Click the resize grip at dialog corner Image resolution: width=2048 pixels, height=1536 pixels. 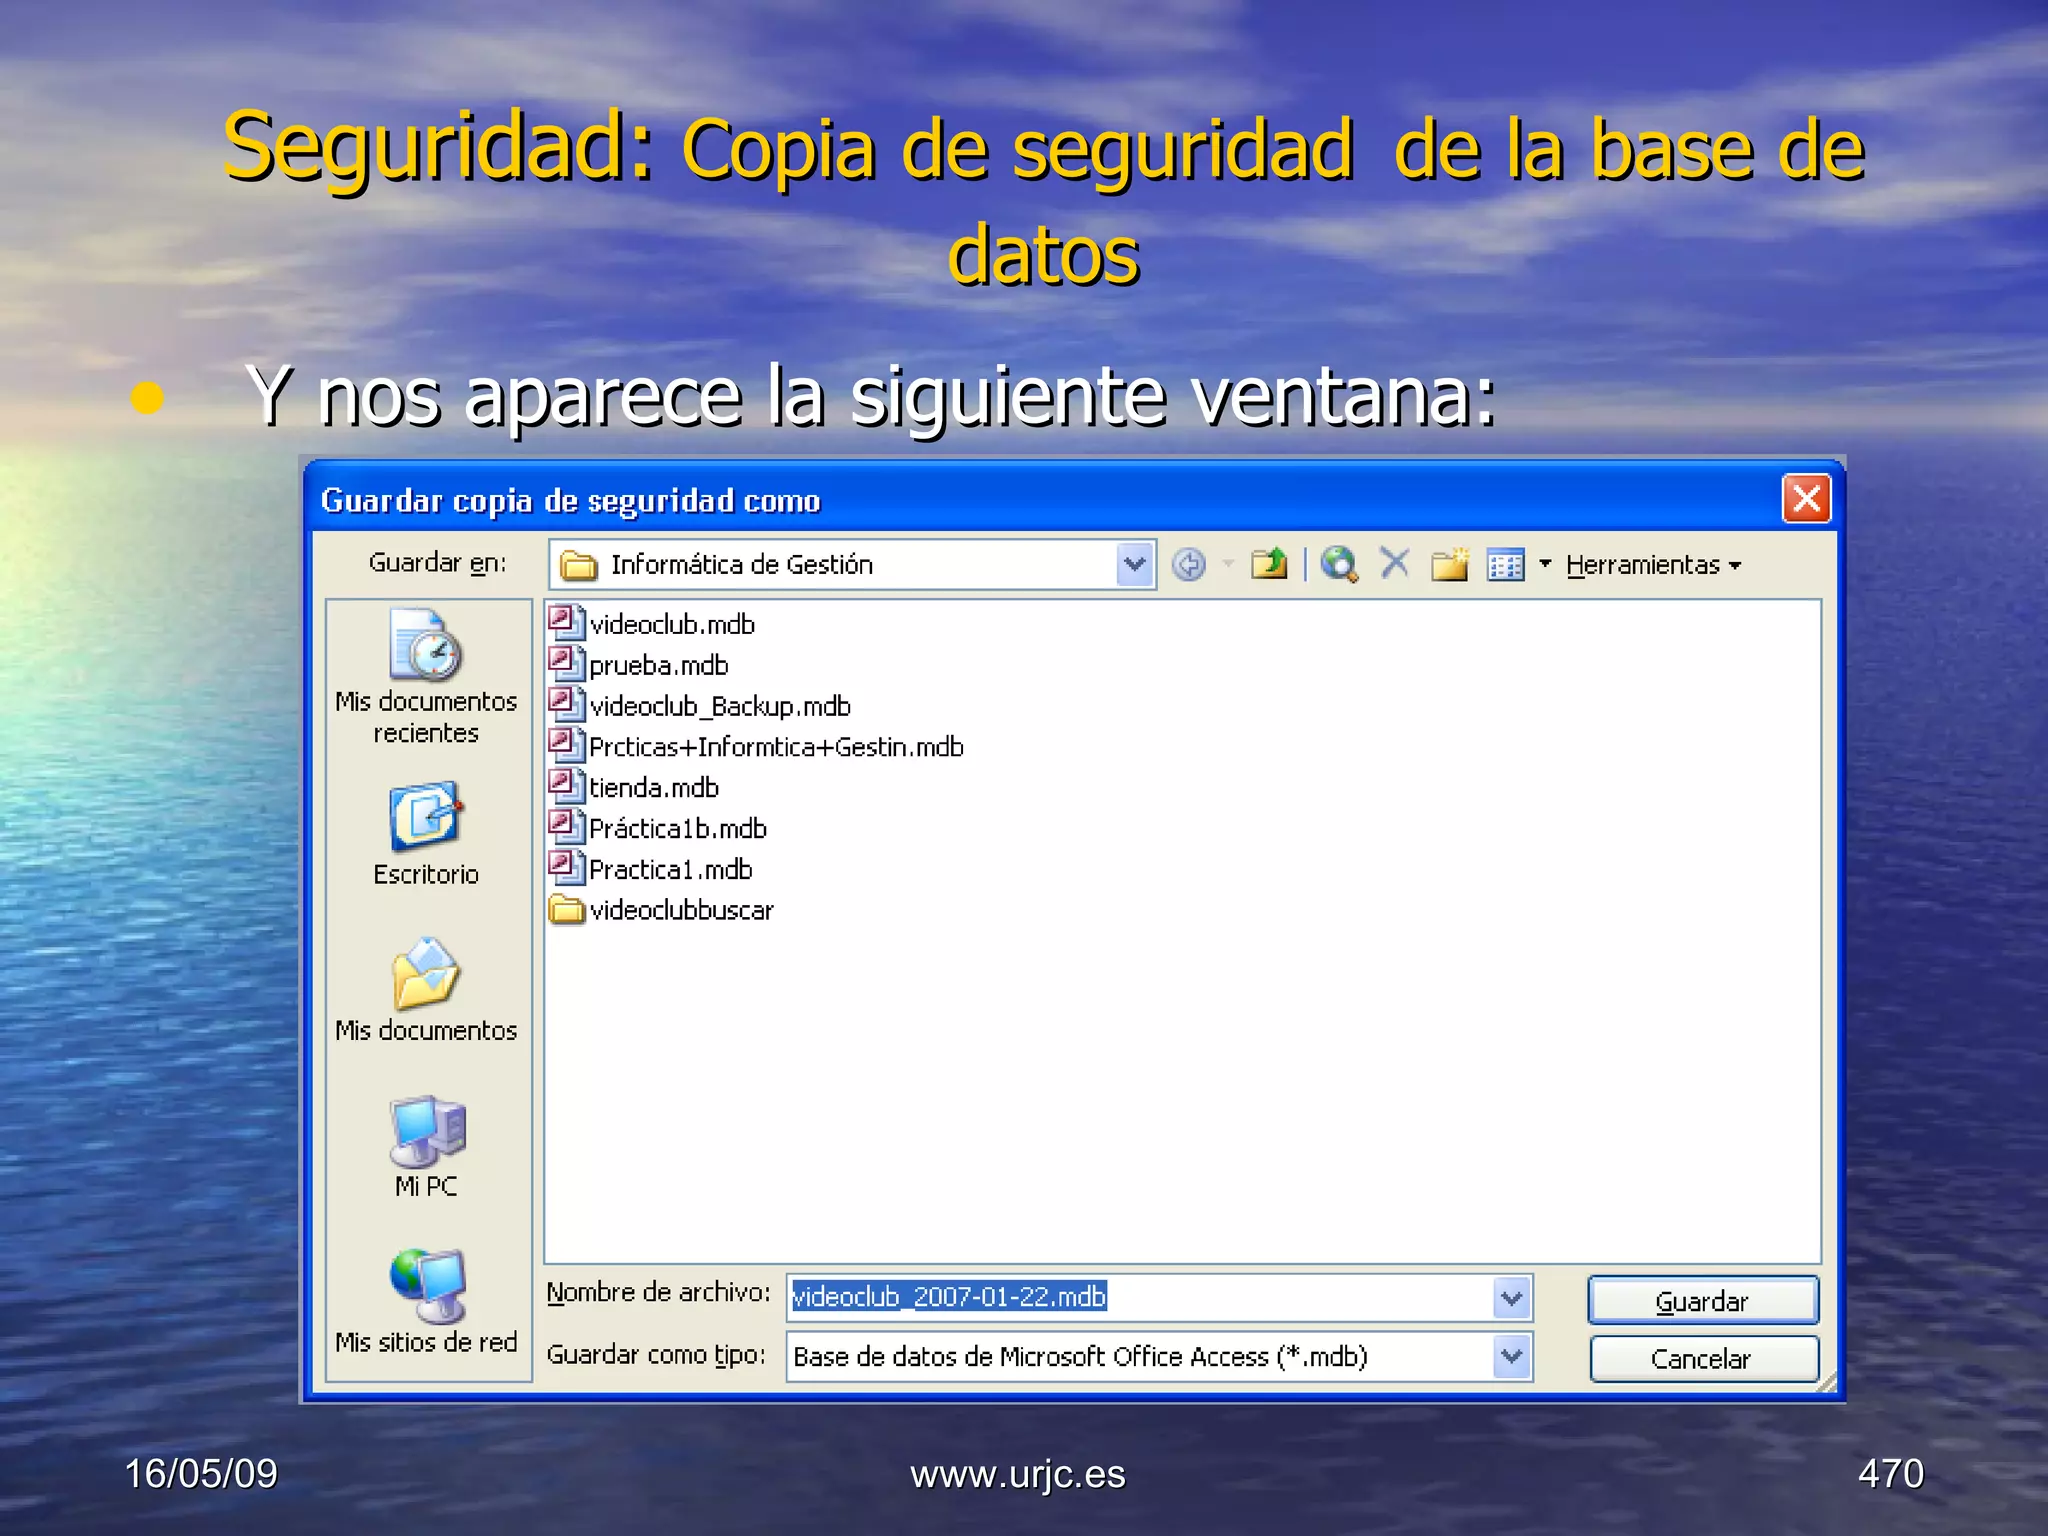point(1826,1383)
